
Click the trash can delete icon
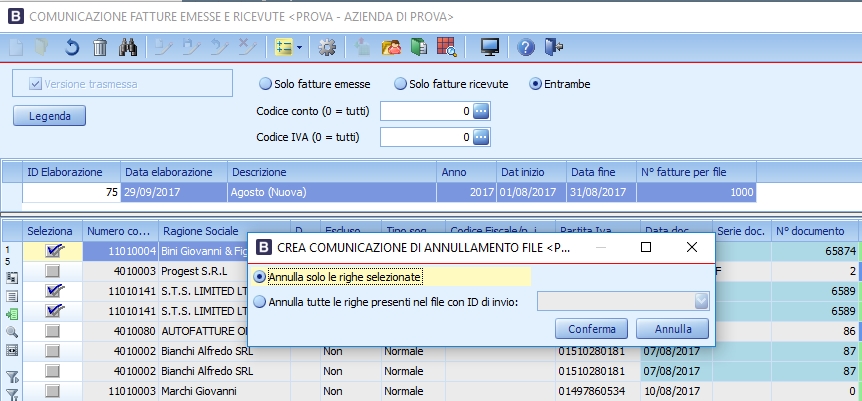(x=100, y=48)
